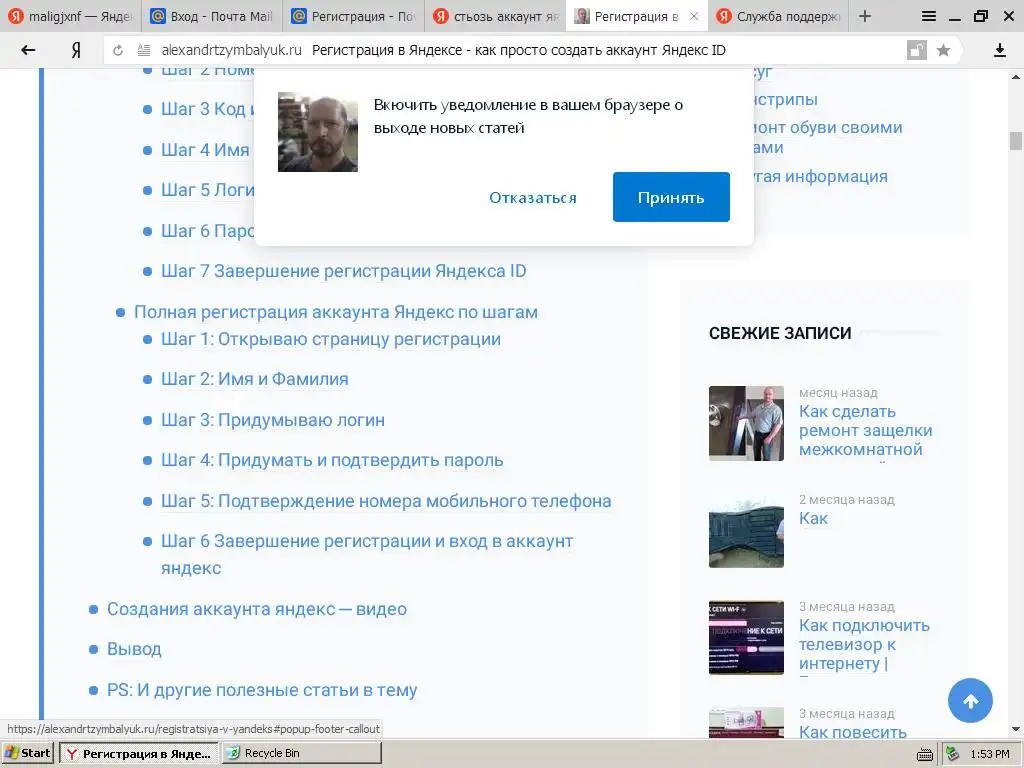The image size is (1024, 768).
Task: Click the author photo in notification popup
Action: (317, 132)
